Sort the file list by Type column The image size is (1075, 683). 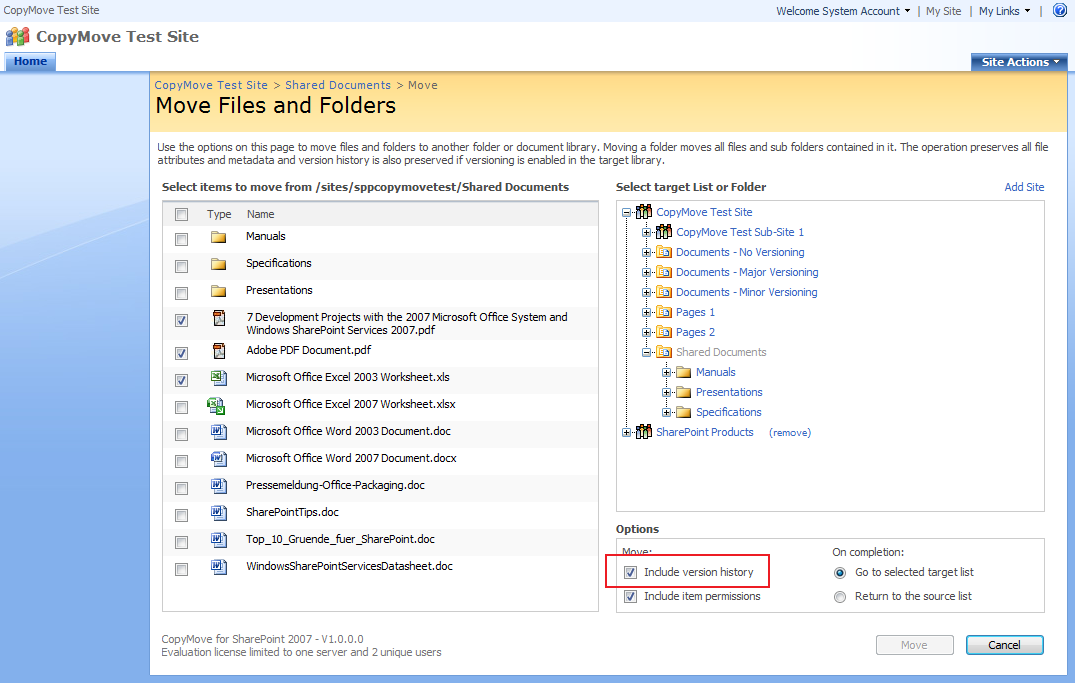[x=219, y=214]
